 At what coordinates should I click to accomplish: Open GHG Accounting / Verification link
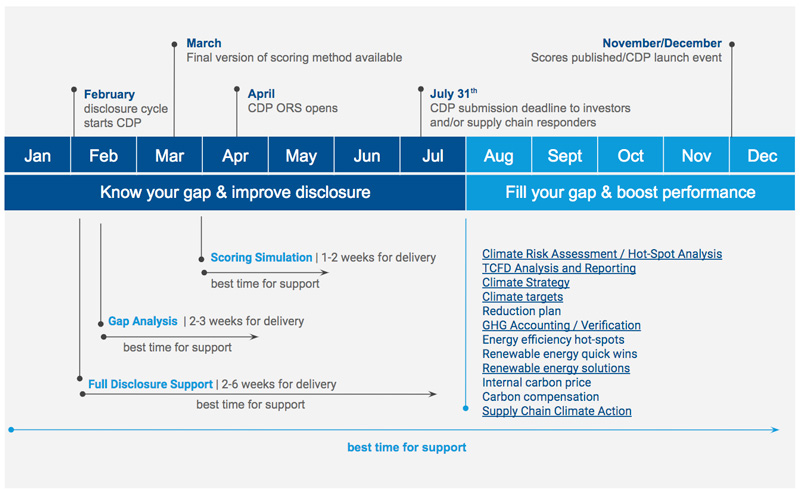pyautogui.click(x=561, y=325)
